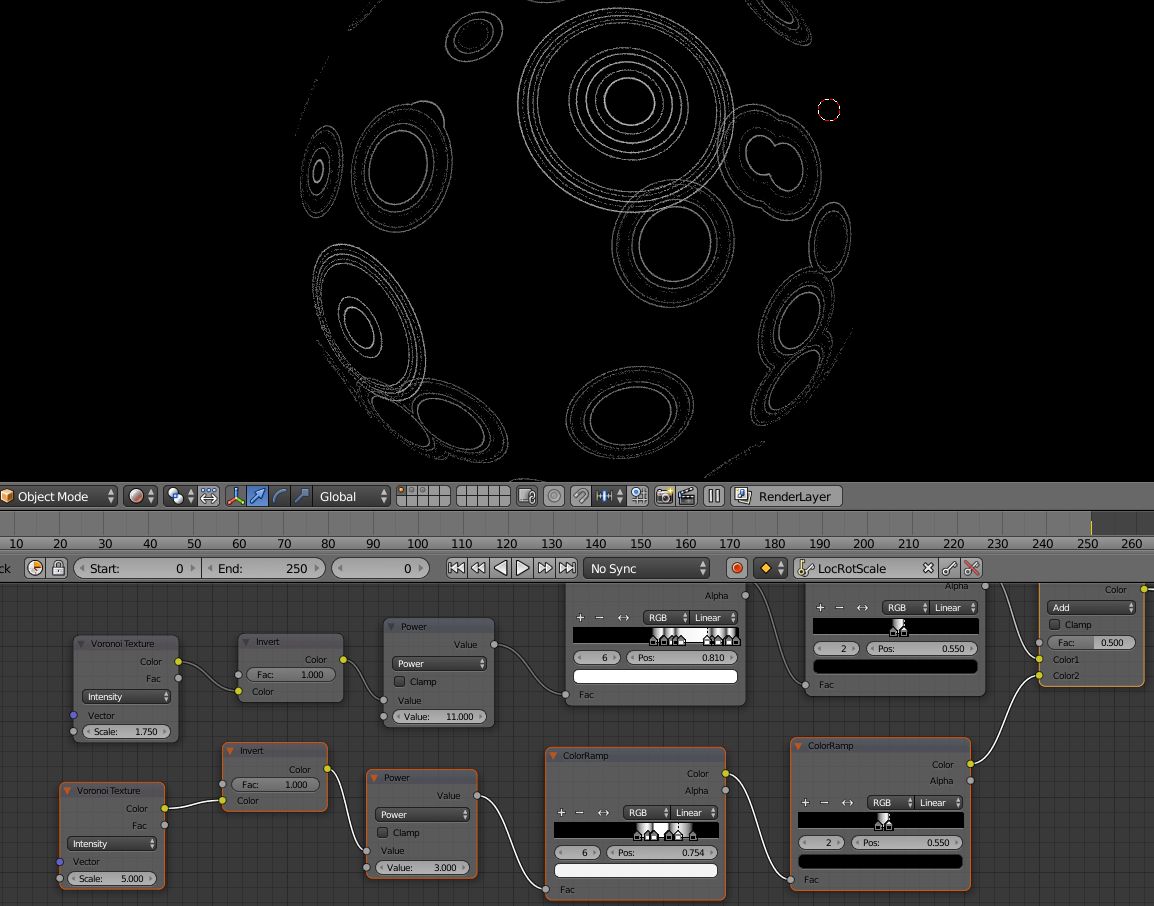
Task: Click the delete keyframes key icon
Action: point(971,568)
